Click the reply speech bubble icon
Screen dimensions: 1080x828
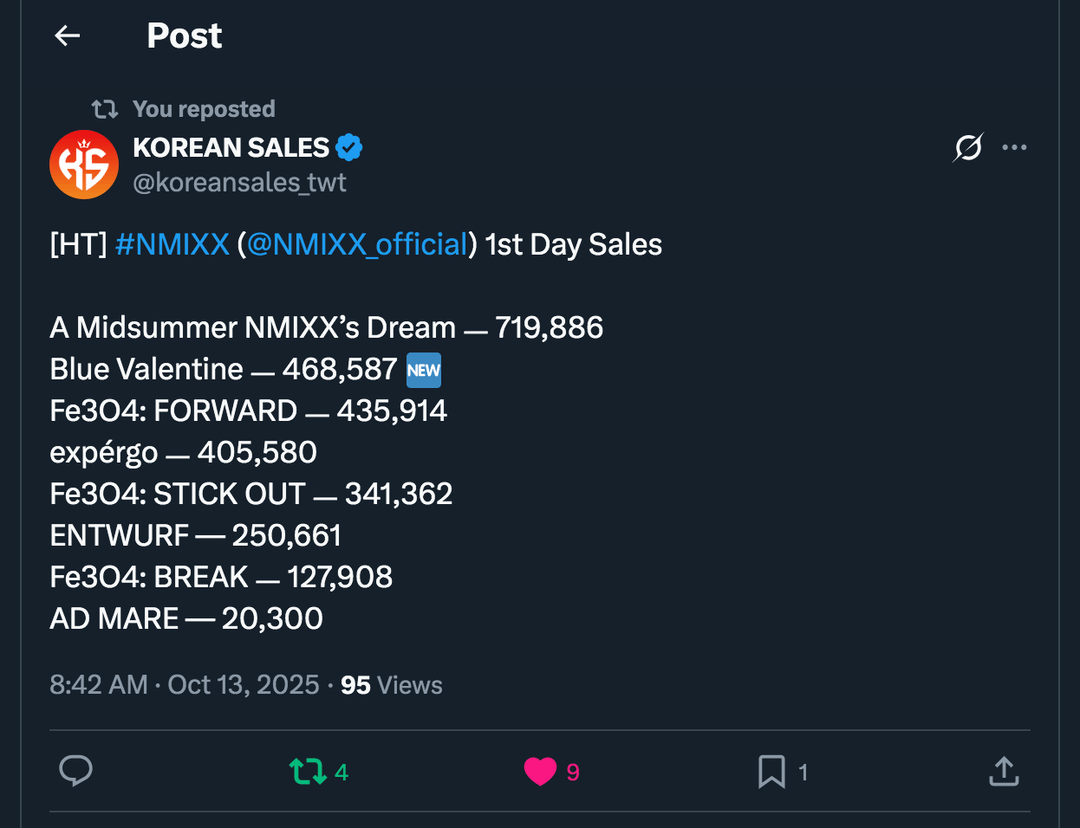click(x=76, y=771)
